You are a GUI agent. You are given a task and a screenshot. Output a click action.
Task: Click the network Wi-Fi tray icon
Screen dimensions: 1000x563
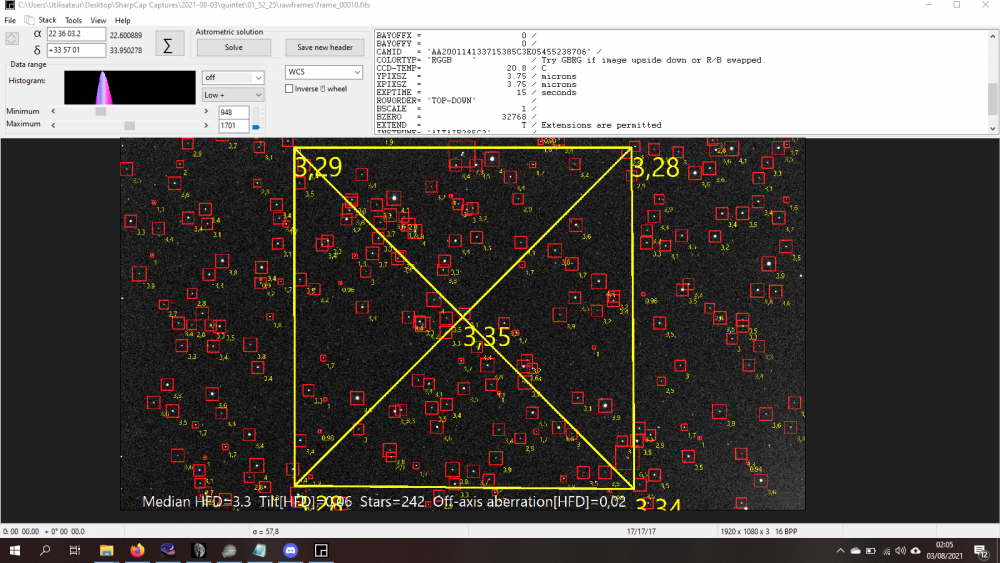point(886,551)
